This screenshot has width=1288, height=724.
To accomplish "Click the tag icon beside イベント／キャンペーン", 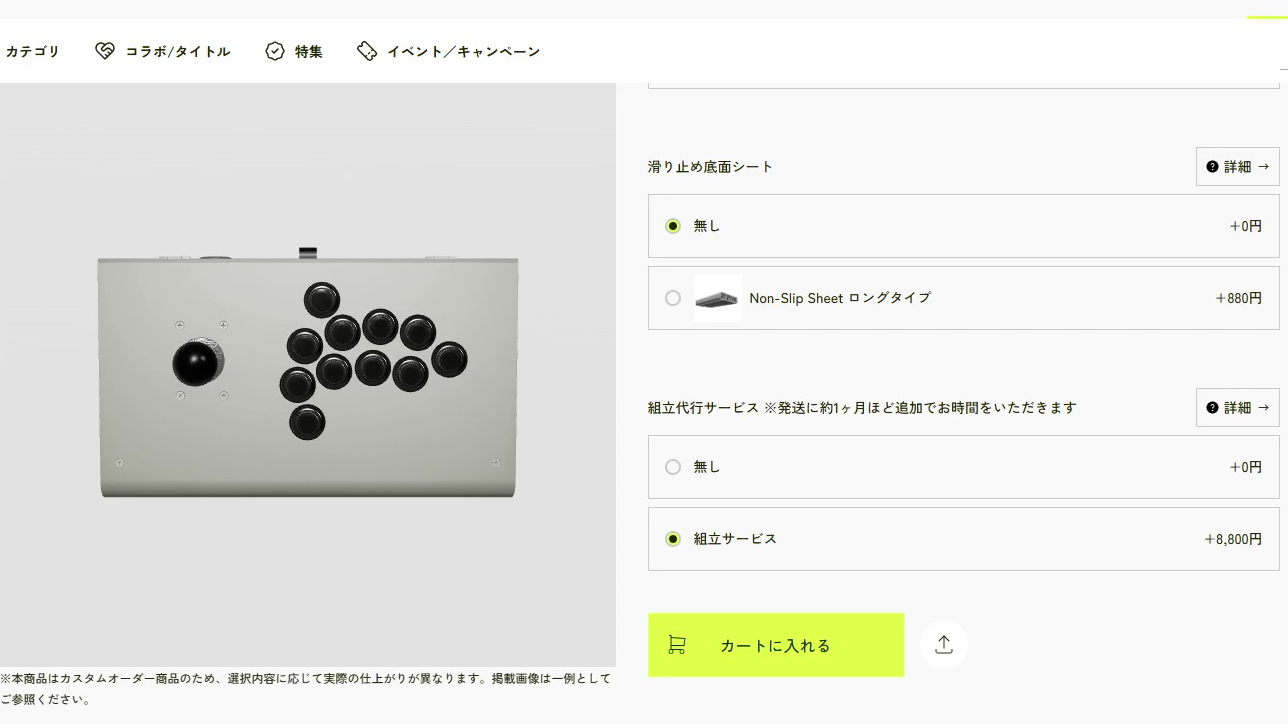I will pos(367,50).
